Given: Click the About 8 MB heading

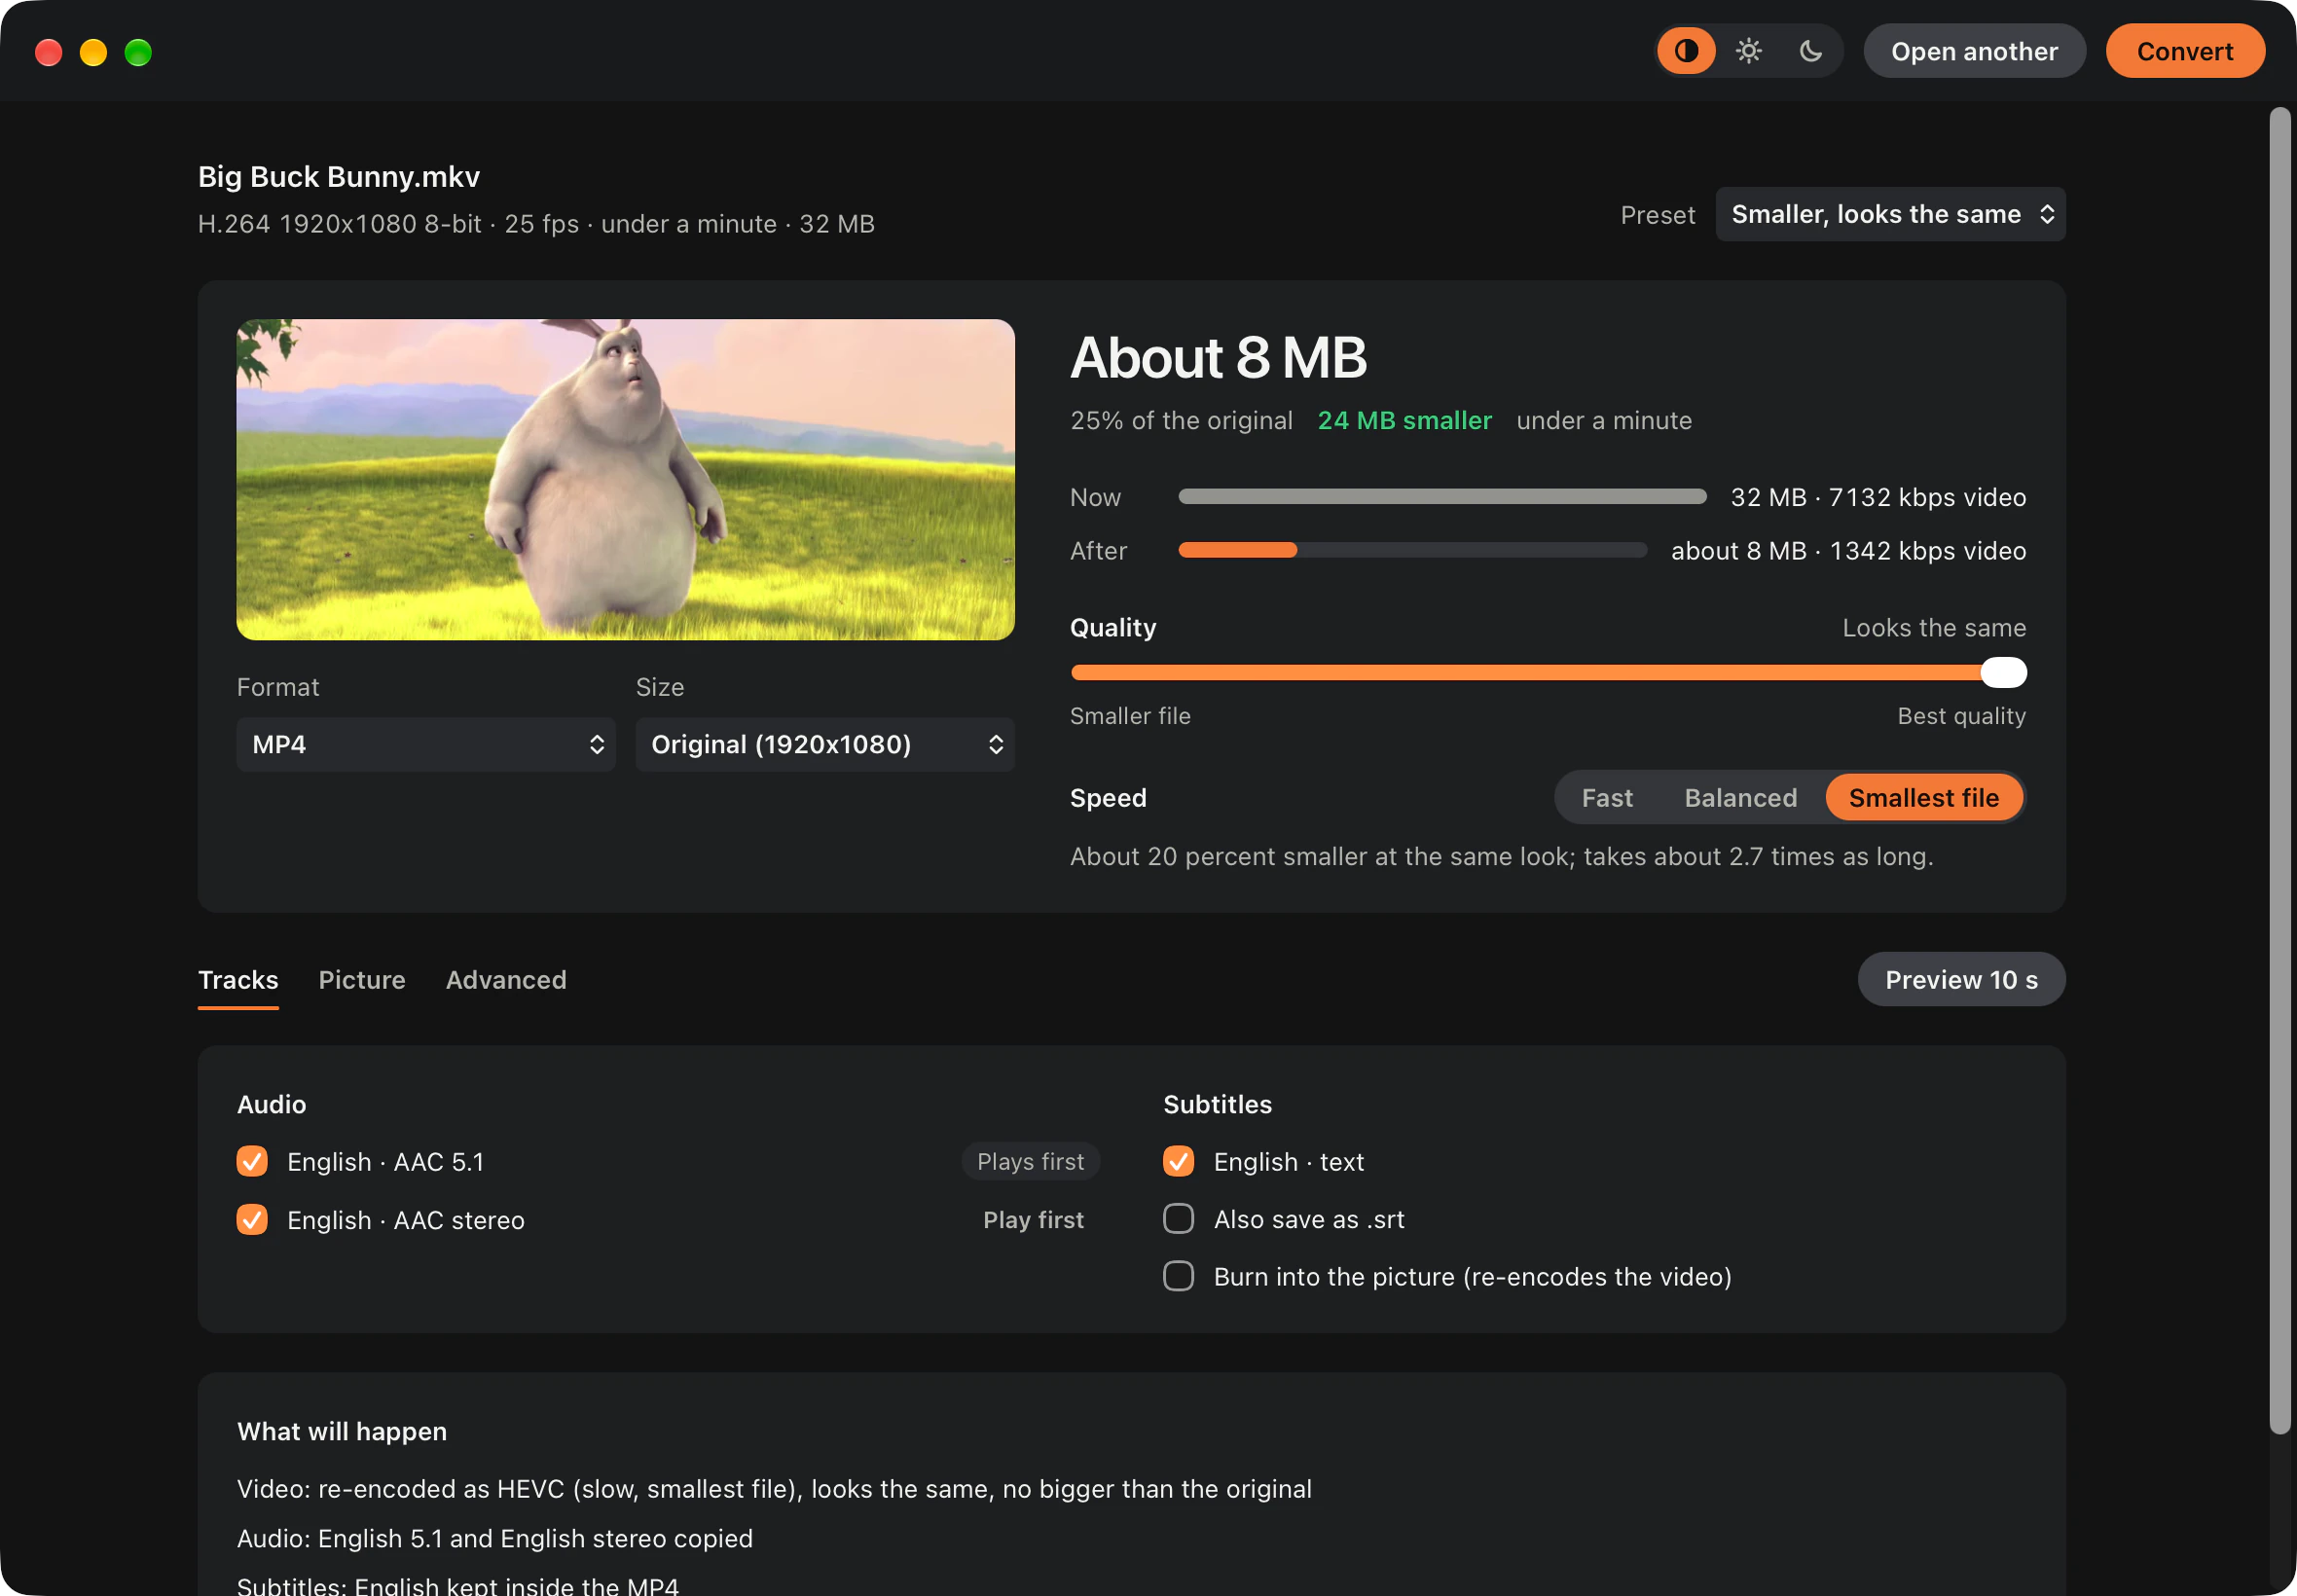Looking at the screenshot, I should point(1218,358).
